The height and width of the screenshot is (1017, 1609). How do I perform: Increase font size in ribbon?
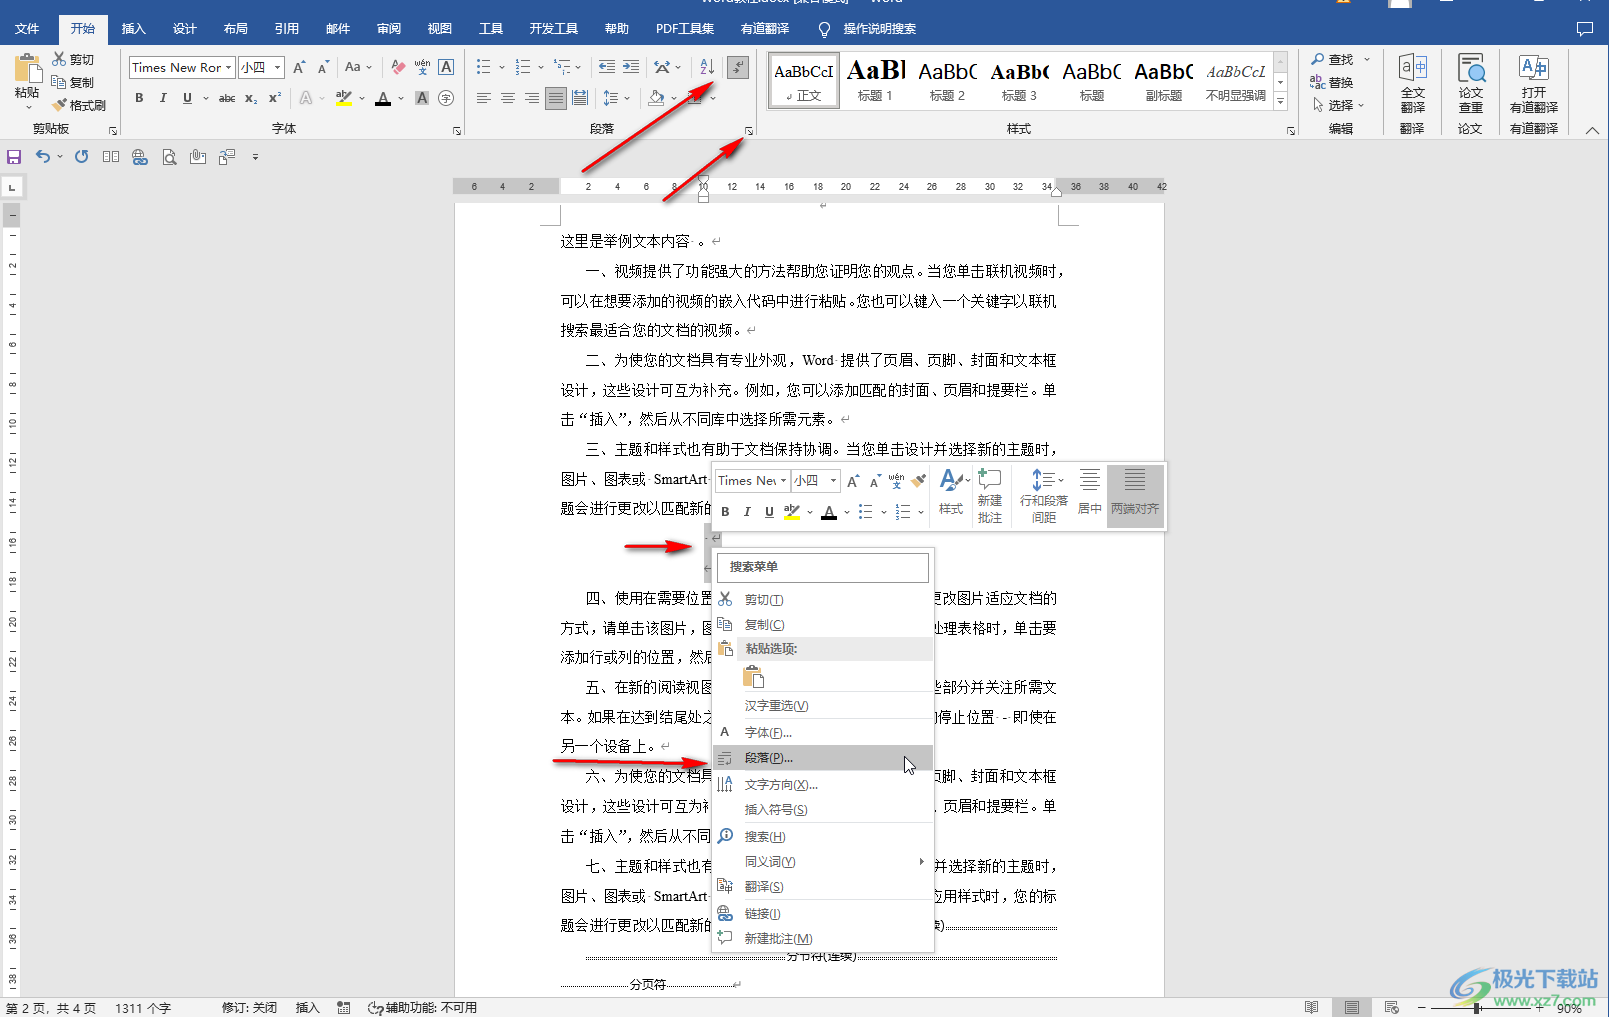coord(299,67)
